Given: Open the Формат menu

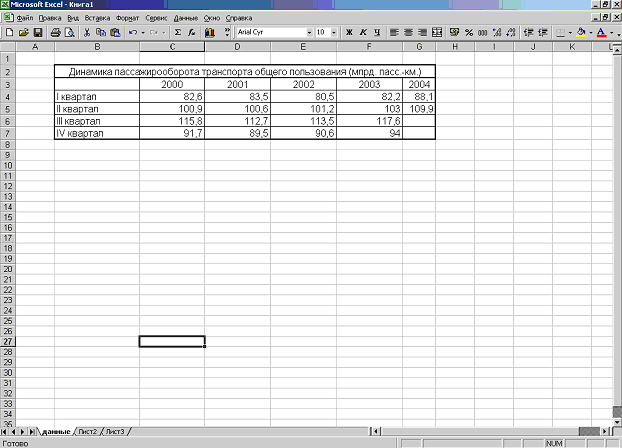Looking at the screenshot, I should pos(127,18).
